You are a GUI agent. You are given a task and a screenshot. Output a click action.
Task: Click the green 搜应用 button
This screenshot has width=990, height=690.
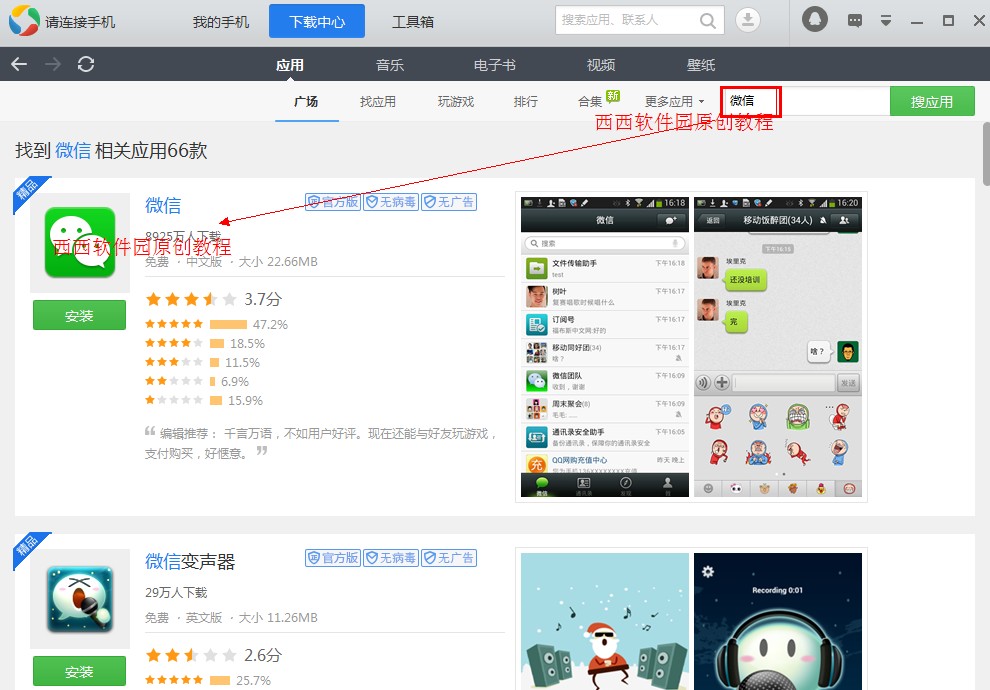pyautogui.click(x=932, y=101)
